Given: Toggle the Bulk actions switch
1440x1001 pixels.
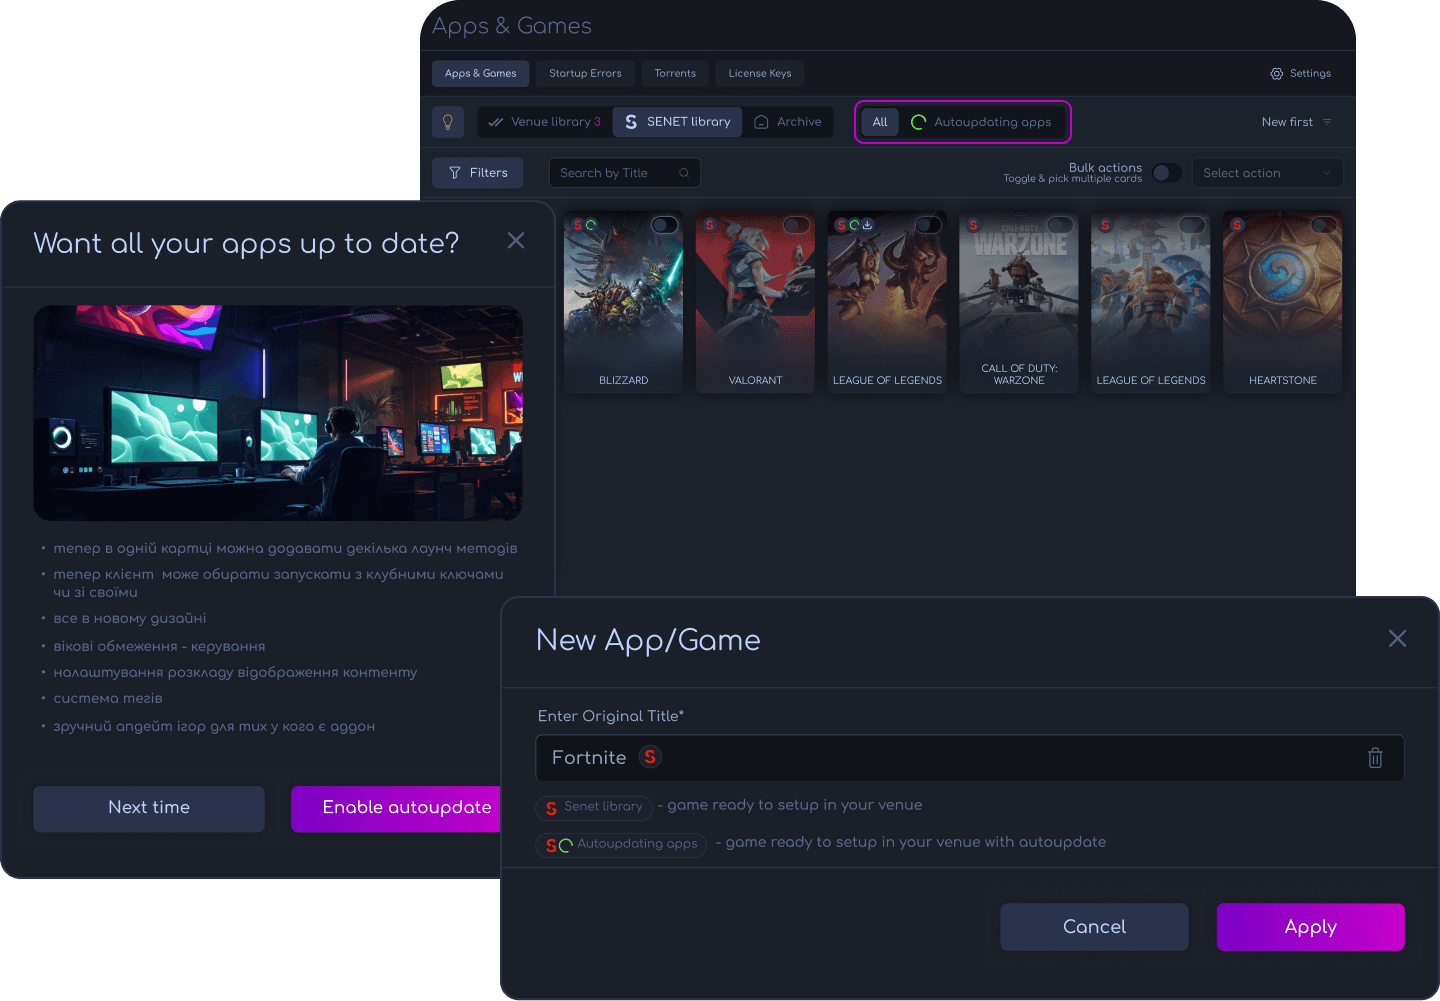Looking at the screenshot, I should click(1166, 173).
